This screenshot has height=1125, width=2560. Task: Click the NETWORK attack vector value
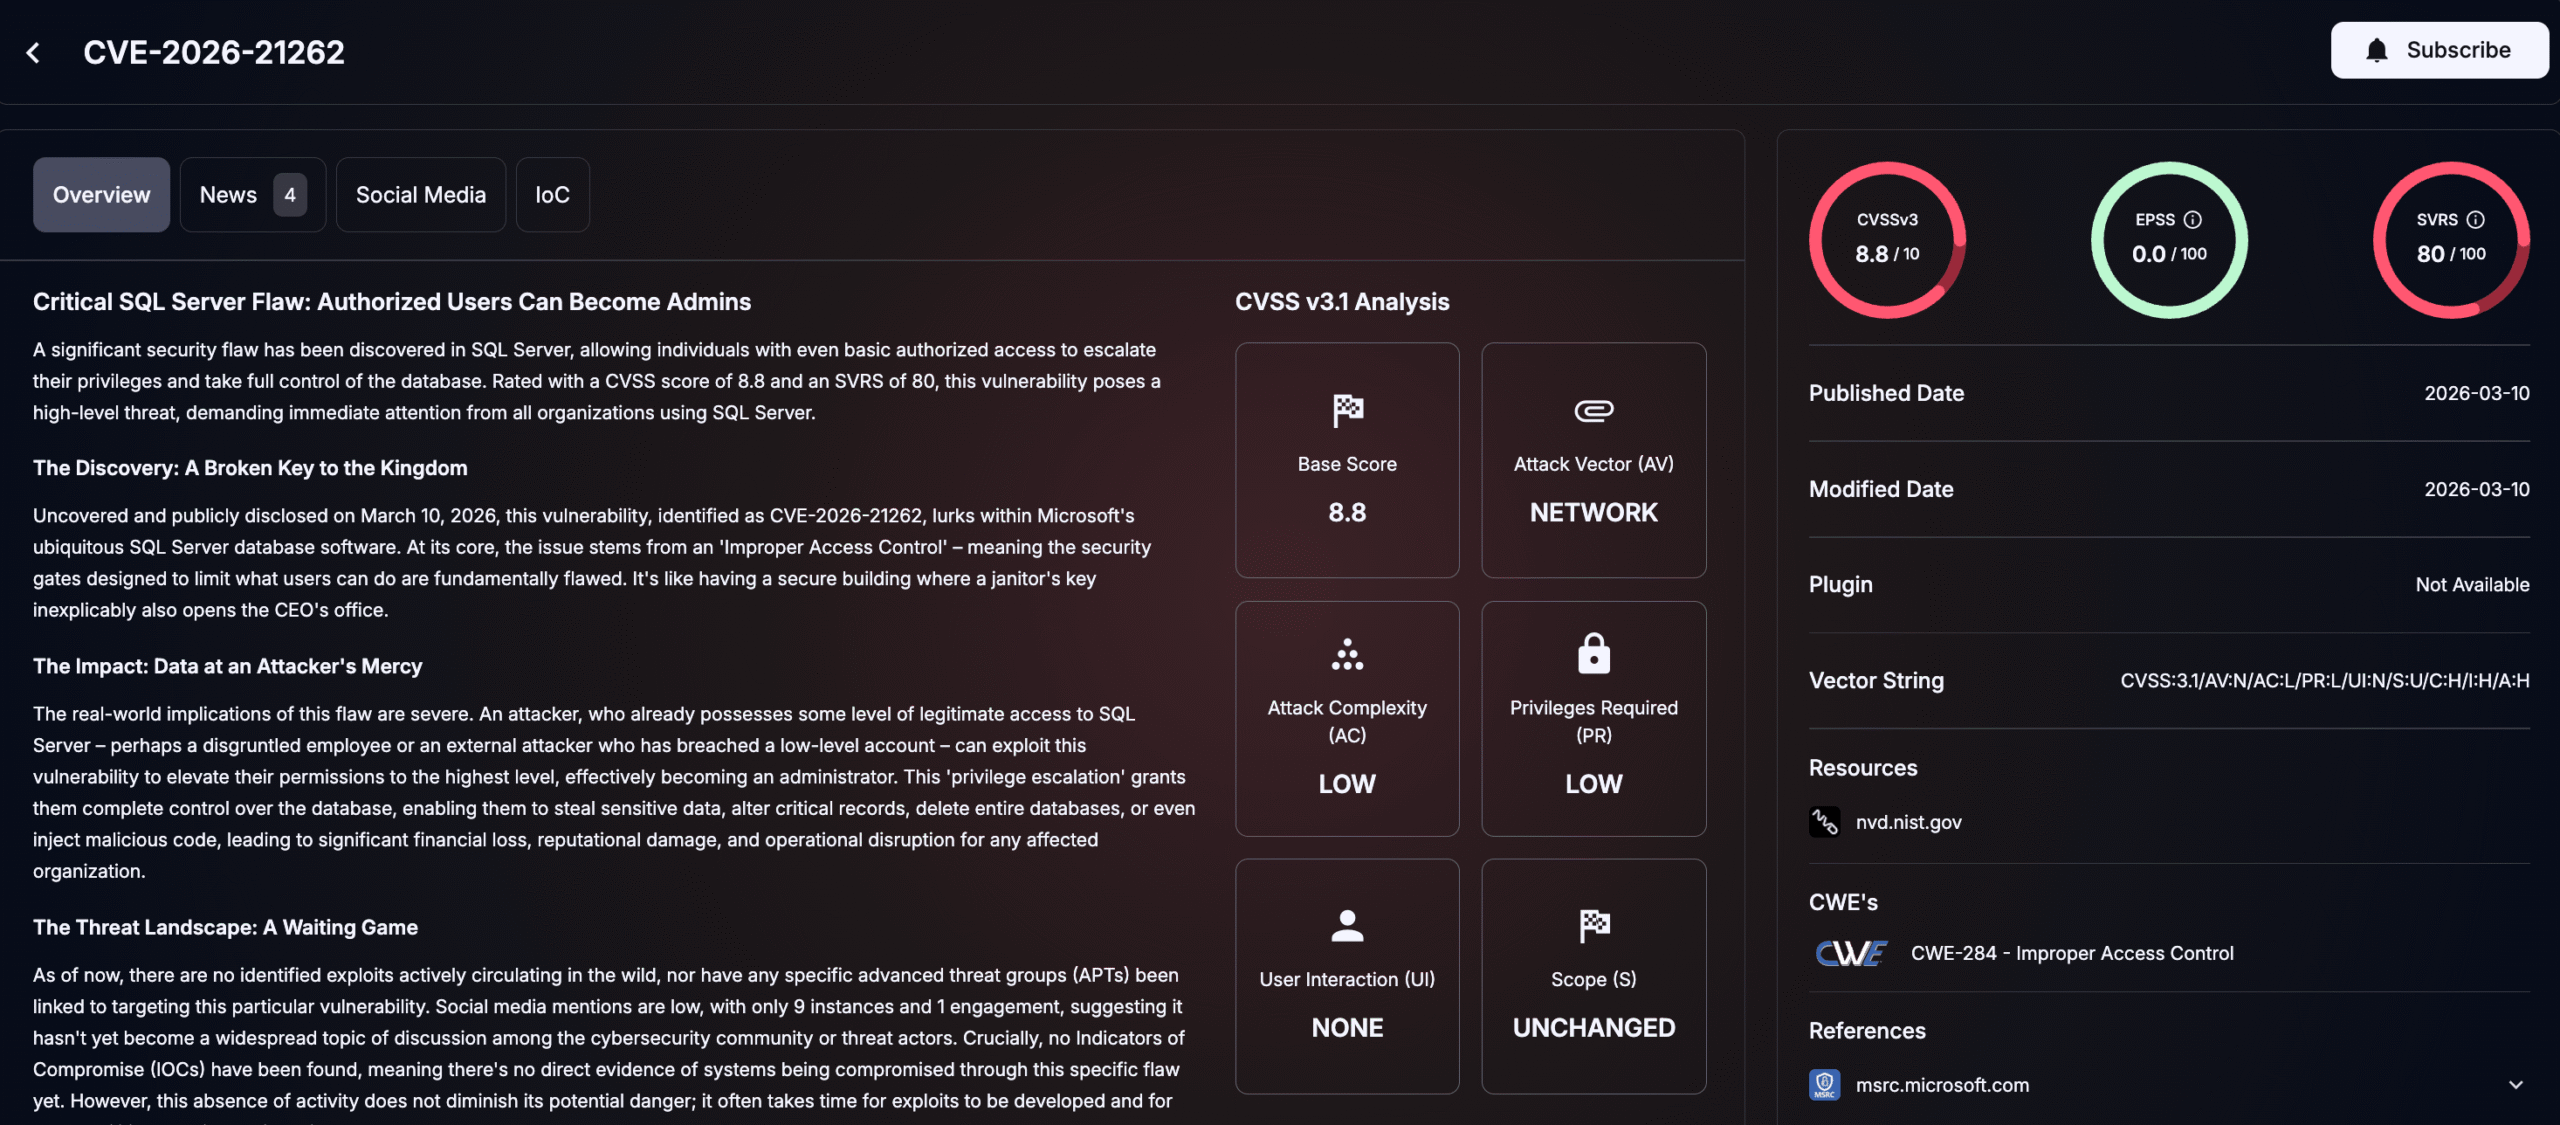[1594, 513]
